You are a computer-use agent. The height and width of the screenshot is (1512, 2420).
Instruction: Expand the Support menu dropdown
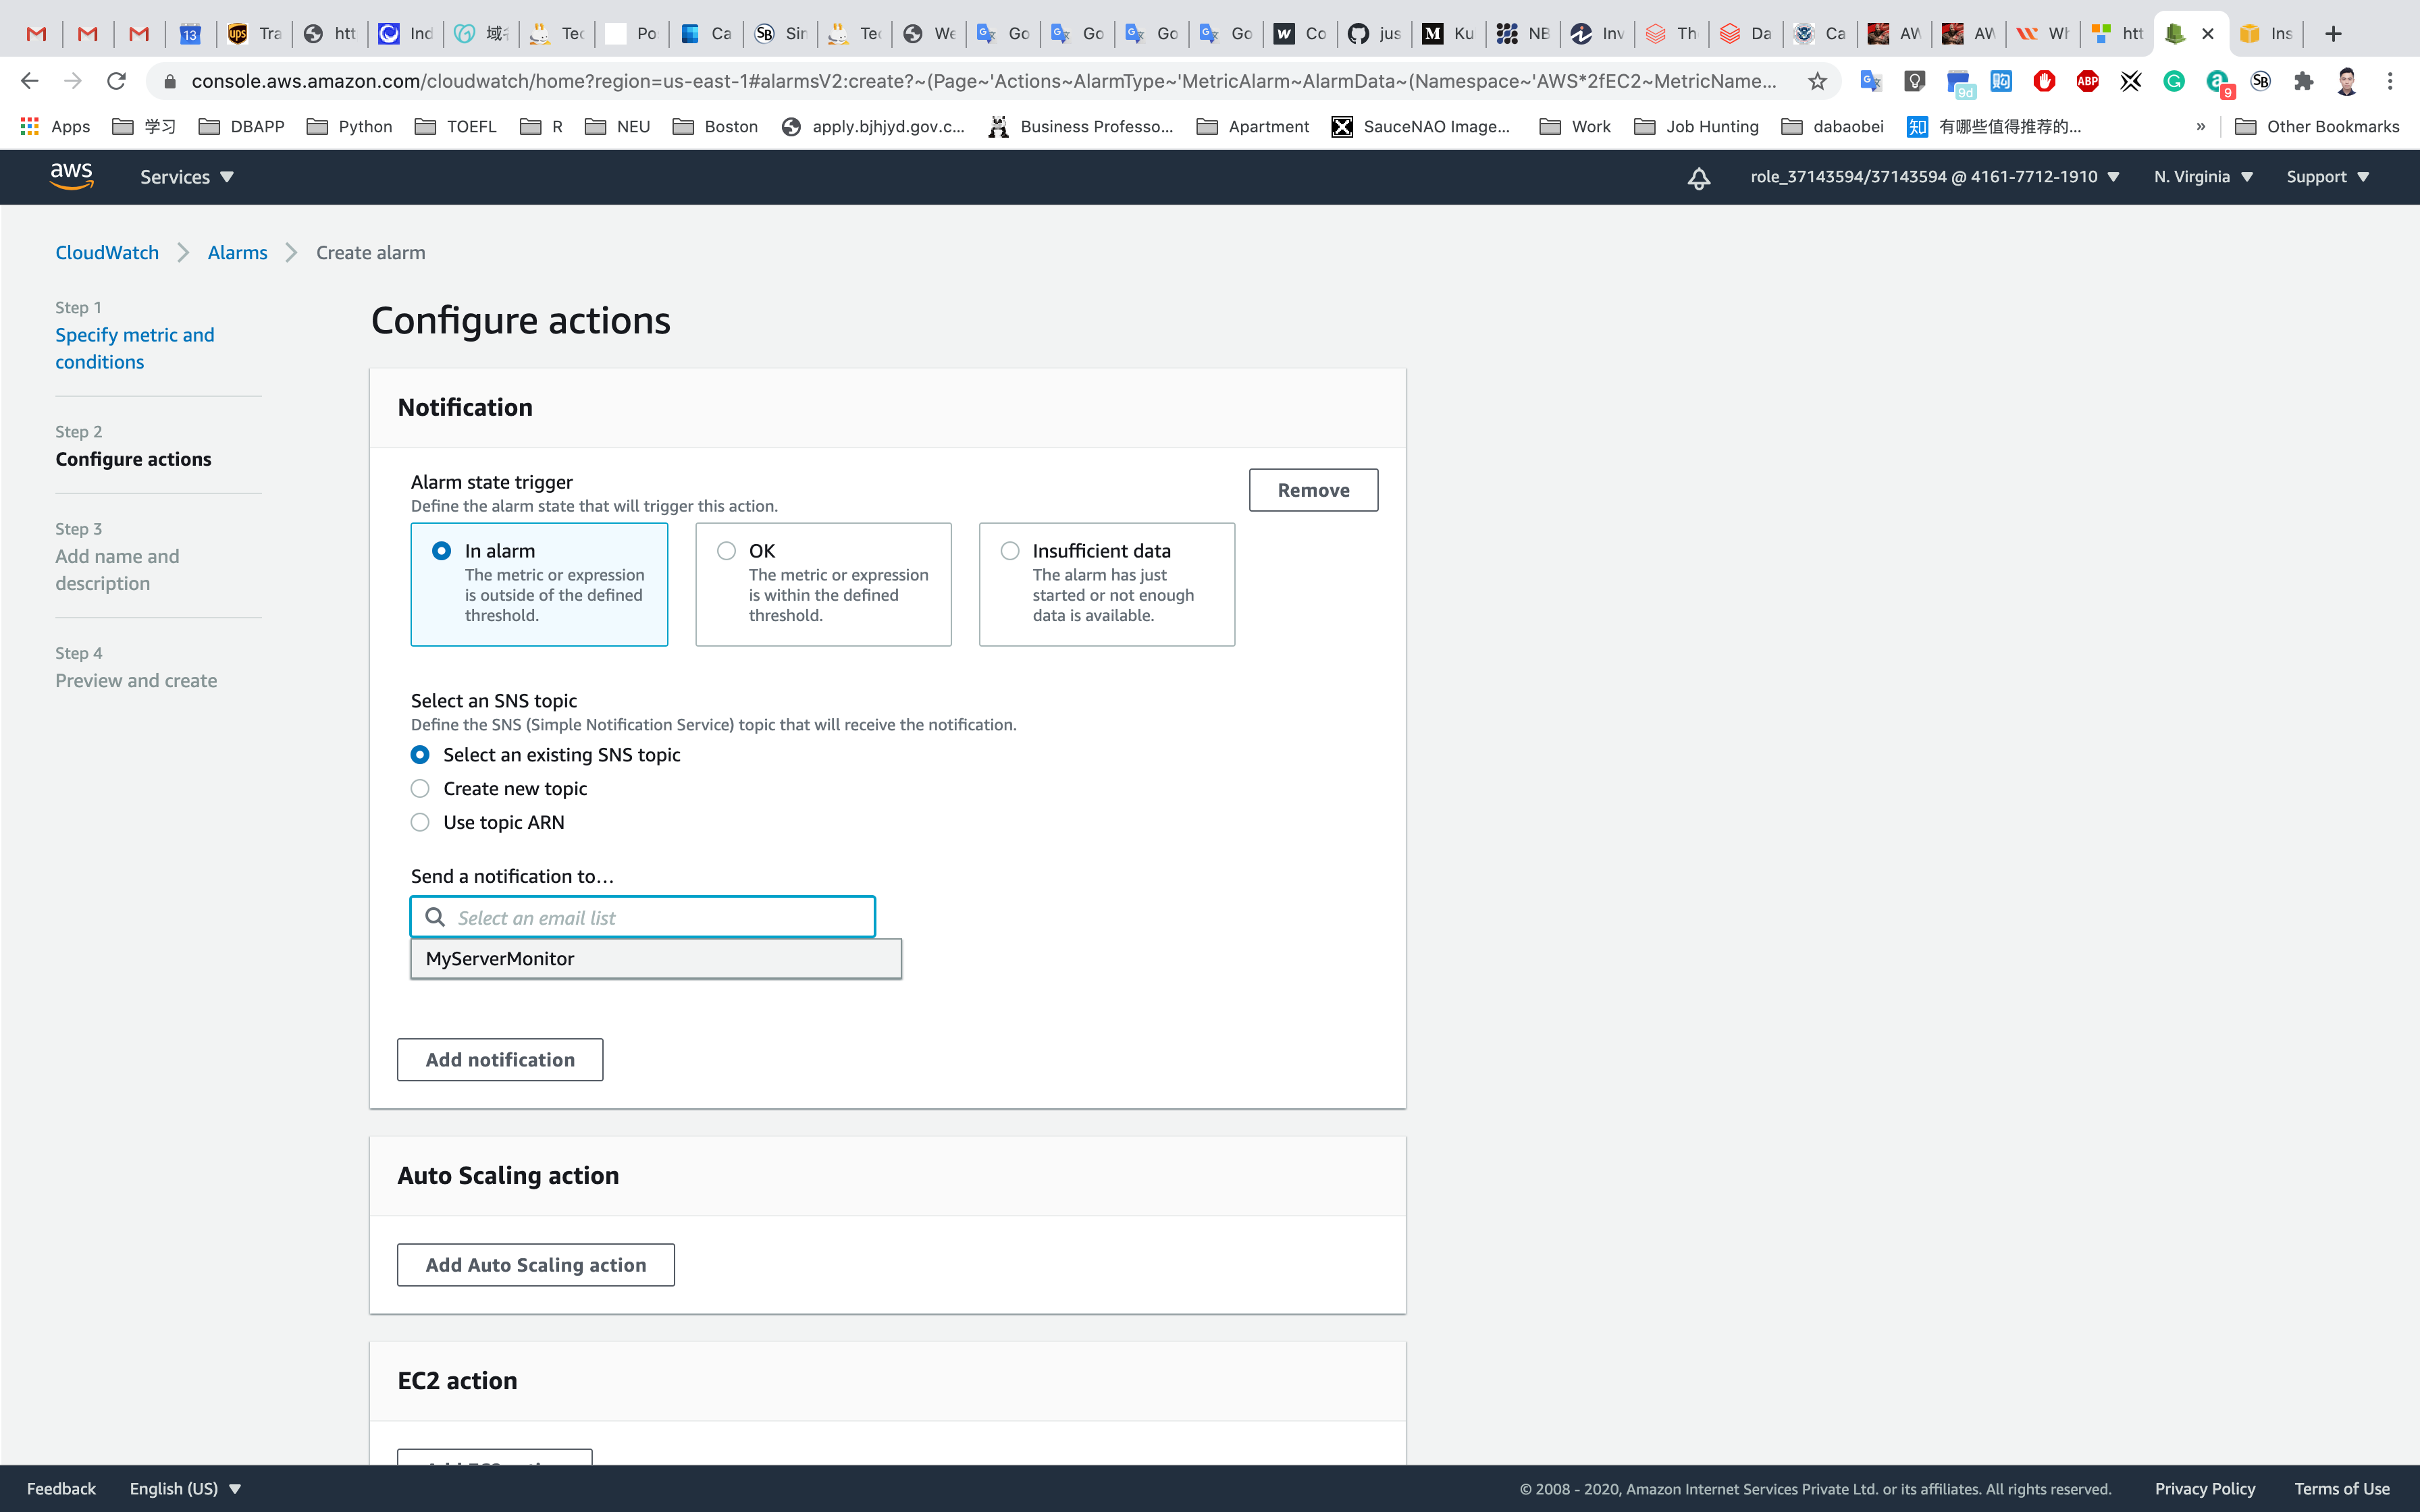click(2327, 177)
